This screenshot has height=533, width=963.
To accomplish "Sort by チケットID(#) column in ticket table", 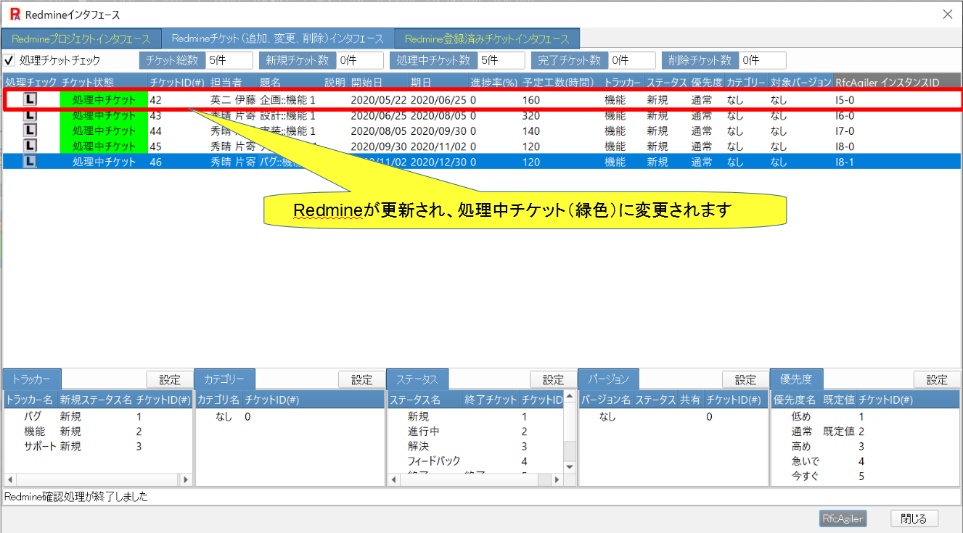I will click(x=177, y=82).
